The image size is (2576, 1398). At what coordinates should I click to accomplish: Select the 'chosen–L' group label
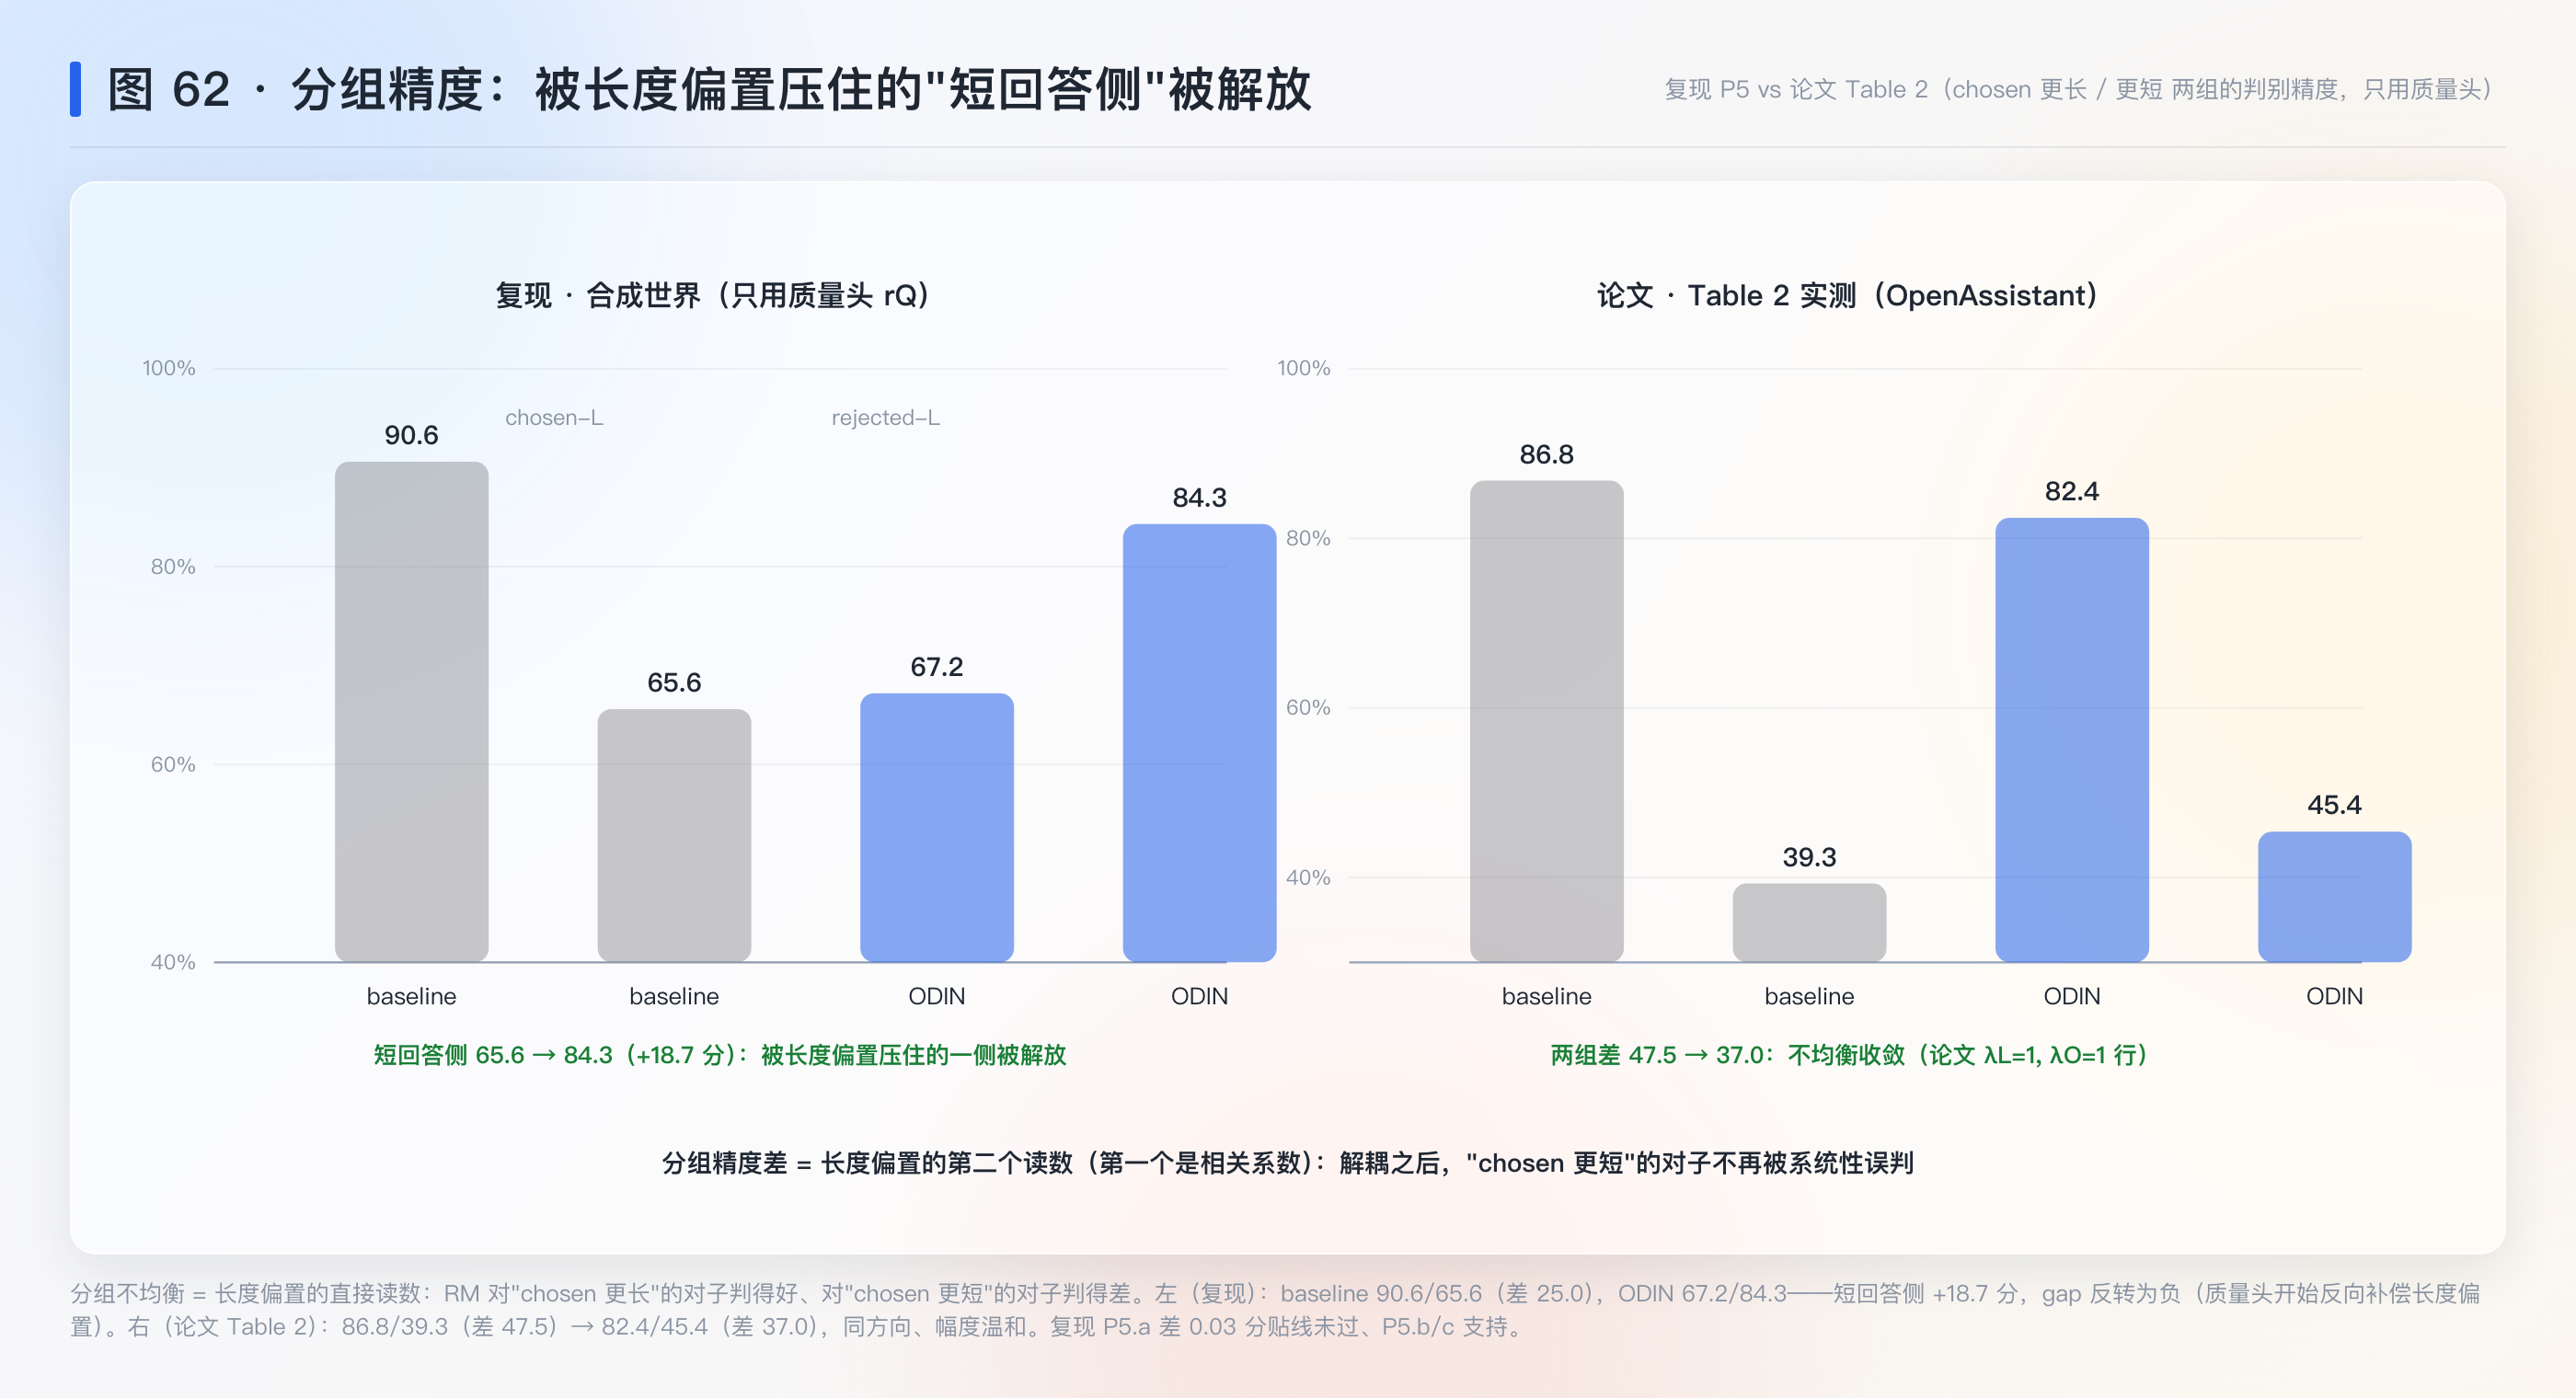[554, 417]
